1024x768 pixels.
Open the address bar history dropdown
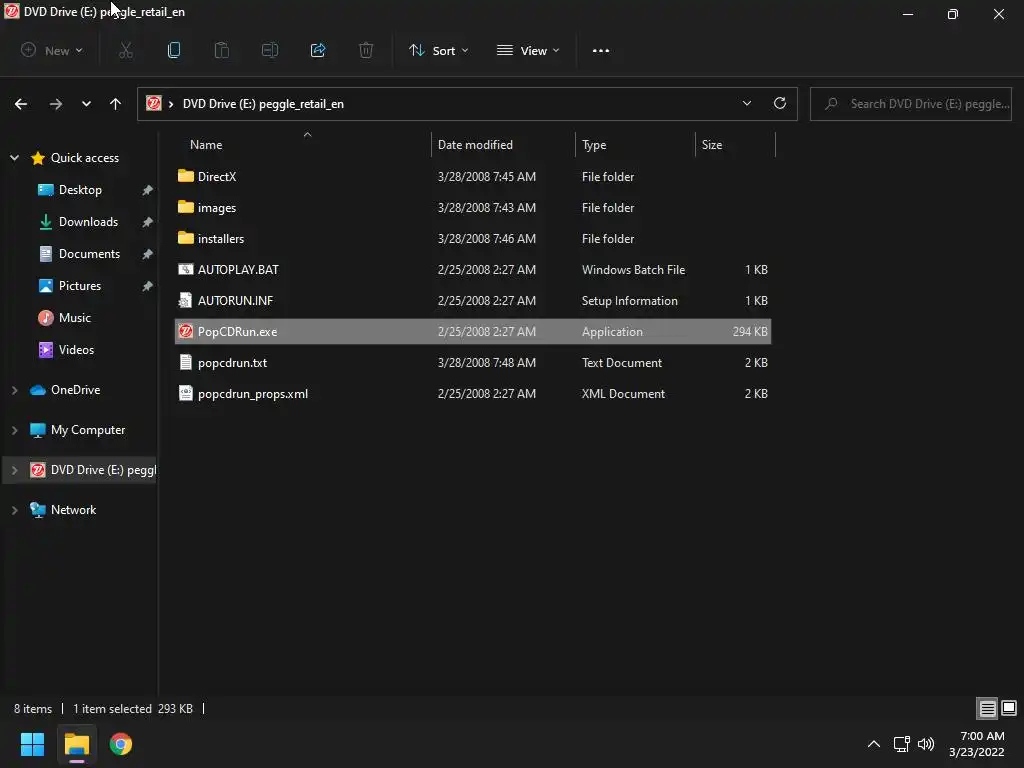pos(746,103)
